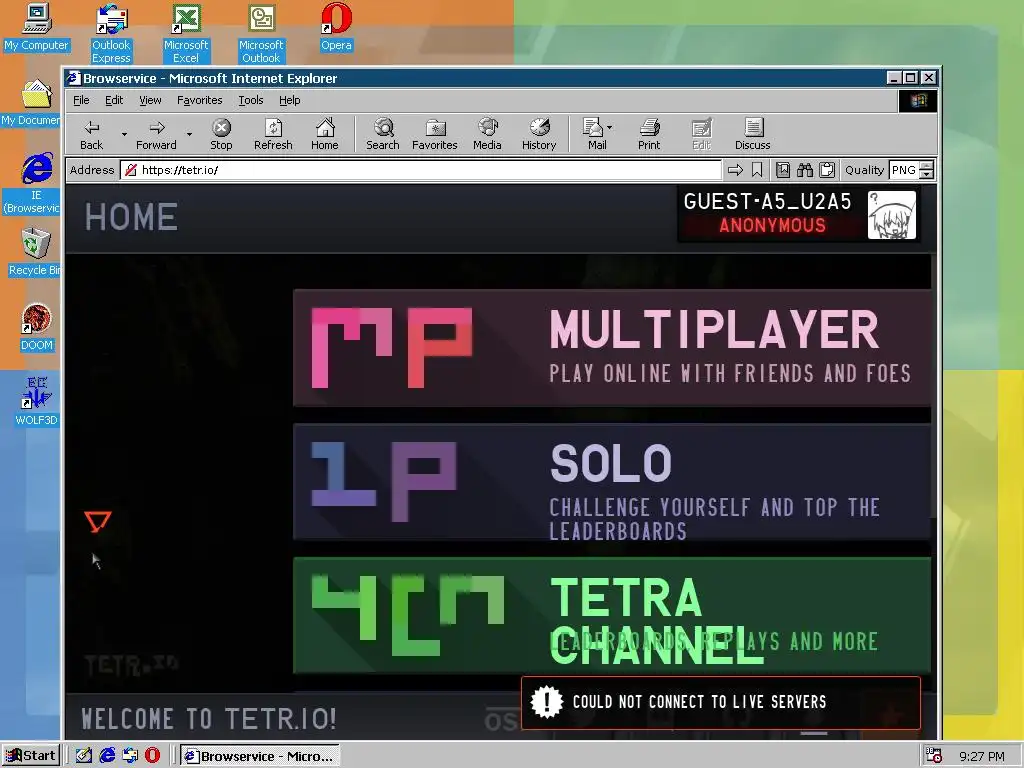This screenshot has height=768, width=1024.
Task: Click the Go arrow beside address bar
Action: [x=735, y=170]
